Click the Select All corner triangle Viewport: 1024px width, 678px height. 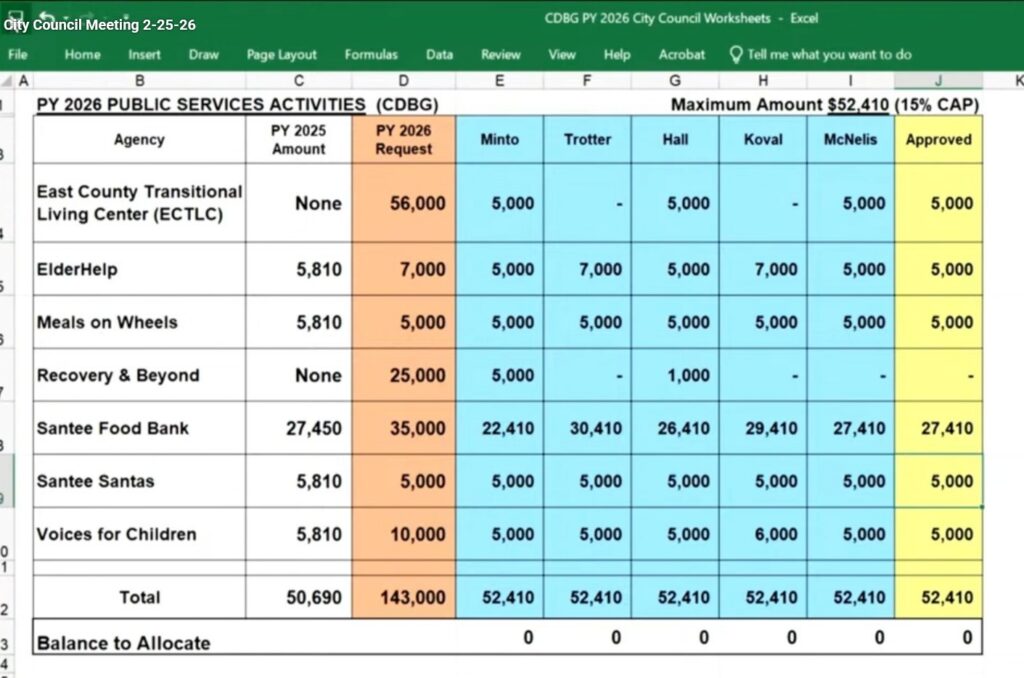[x=8, y=80]
